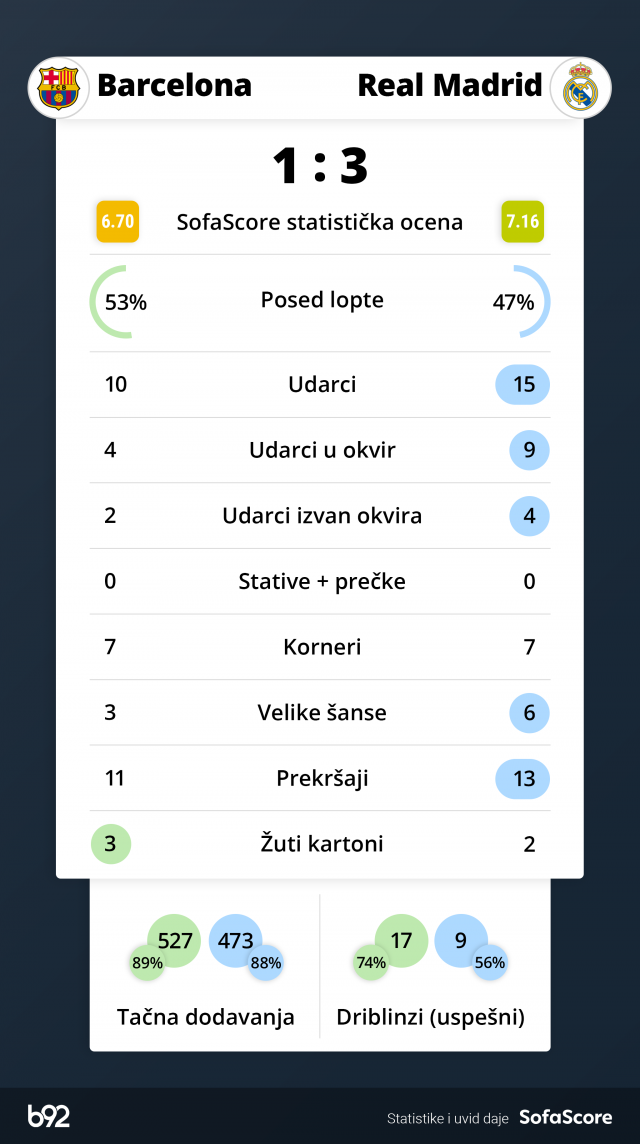Viewport: 640px width, 1144px height.
Task: Click the Real Madrid team name
Action: (x=450, y=86)
